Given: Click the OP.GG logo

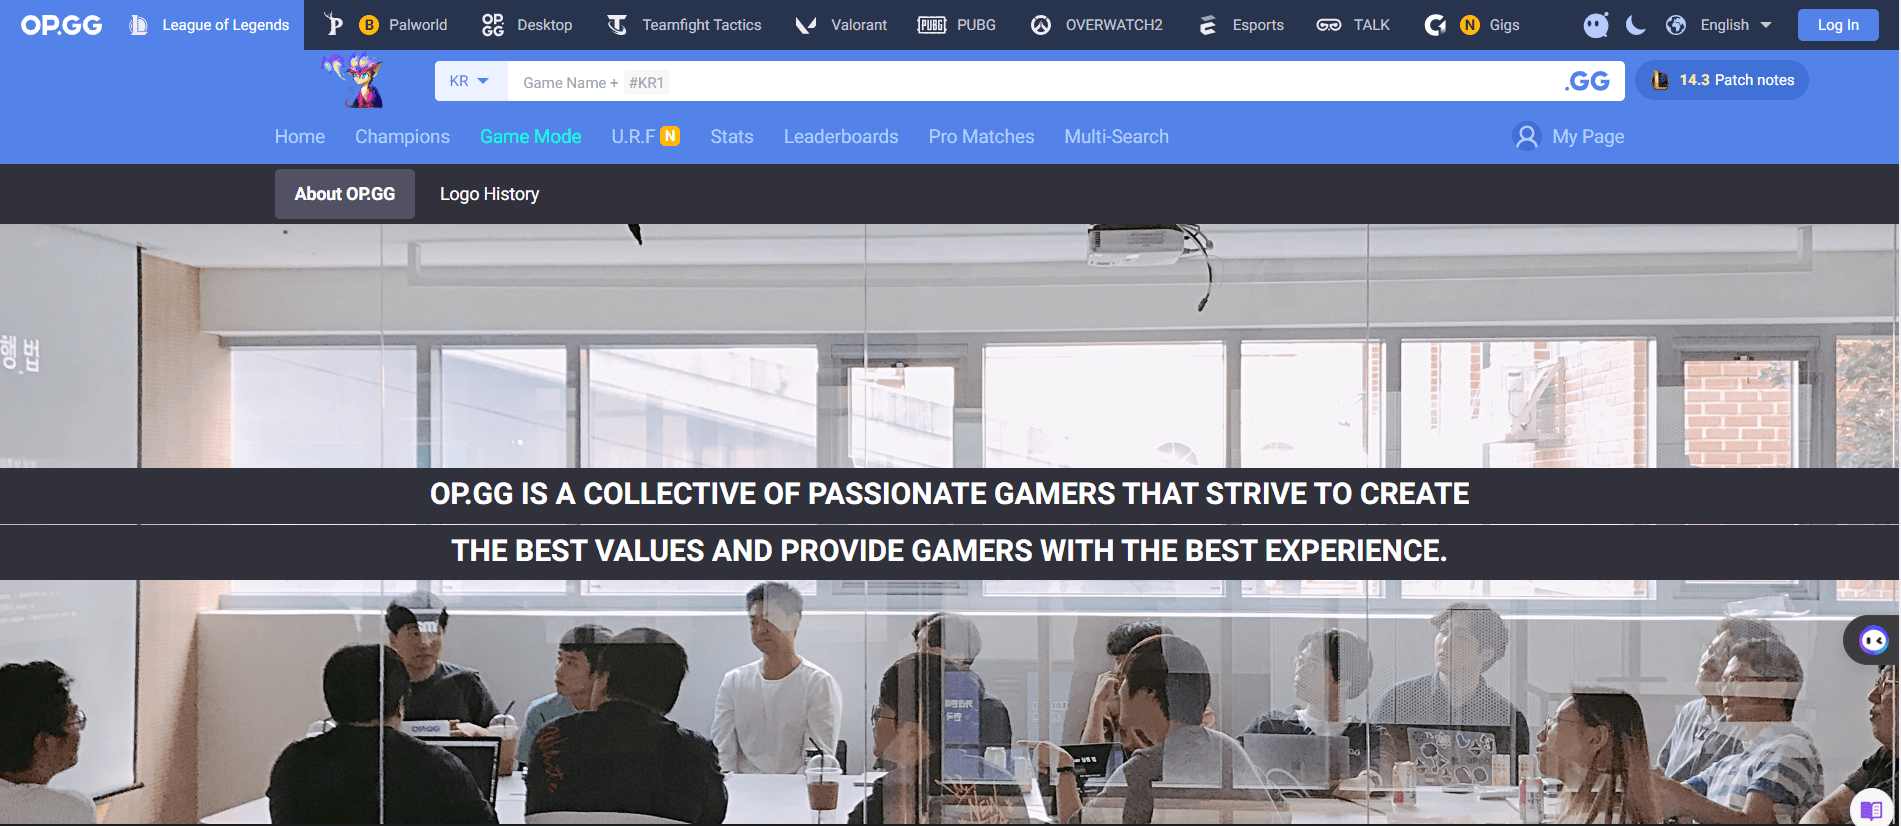Looking at the screenshot, I should coord(61,25).
